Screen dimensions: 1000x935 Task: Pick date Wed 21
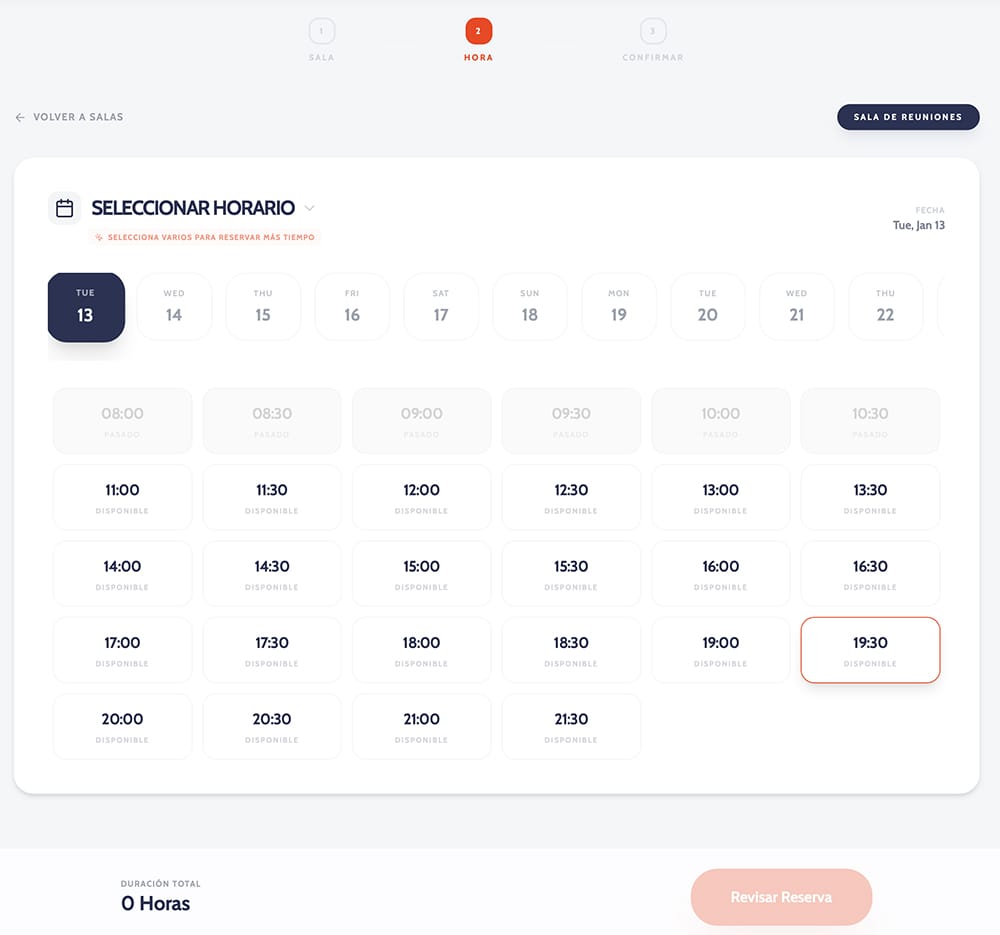click(x=797, y=307)
